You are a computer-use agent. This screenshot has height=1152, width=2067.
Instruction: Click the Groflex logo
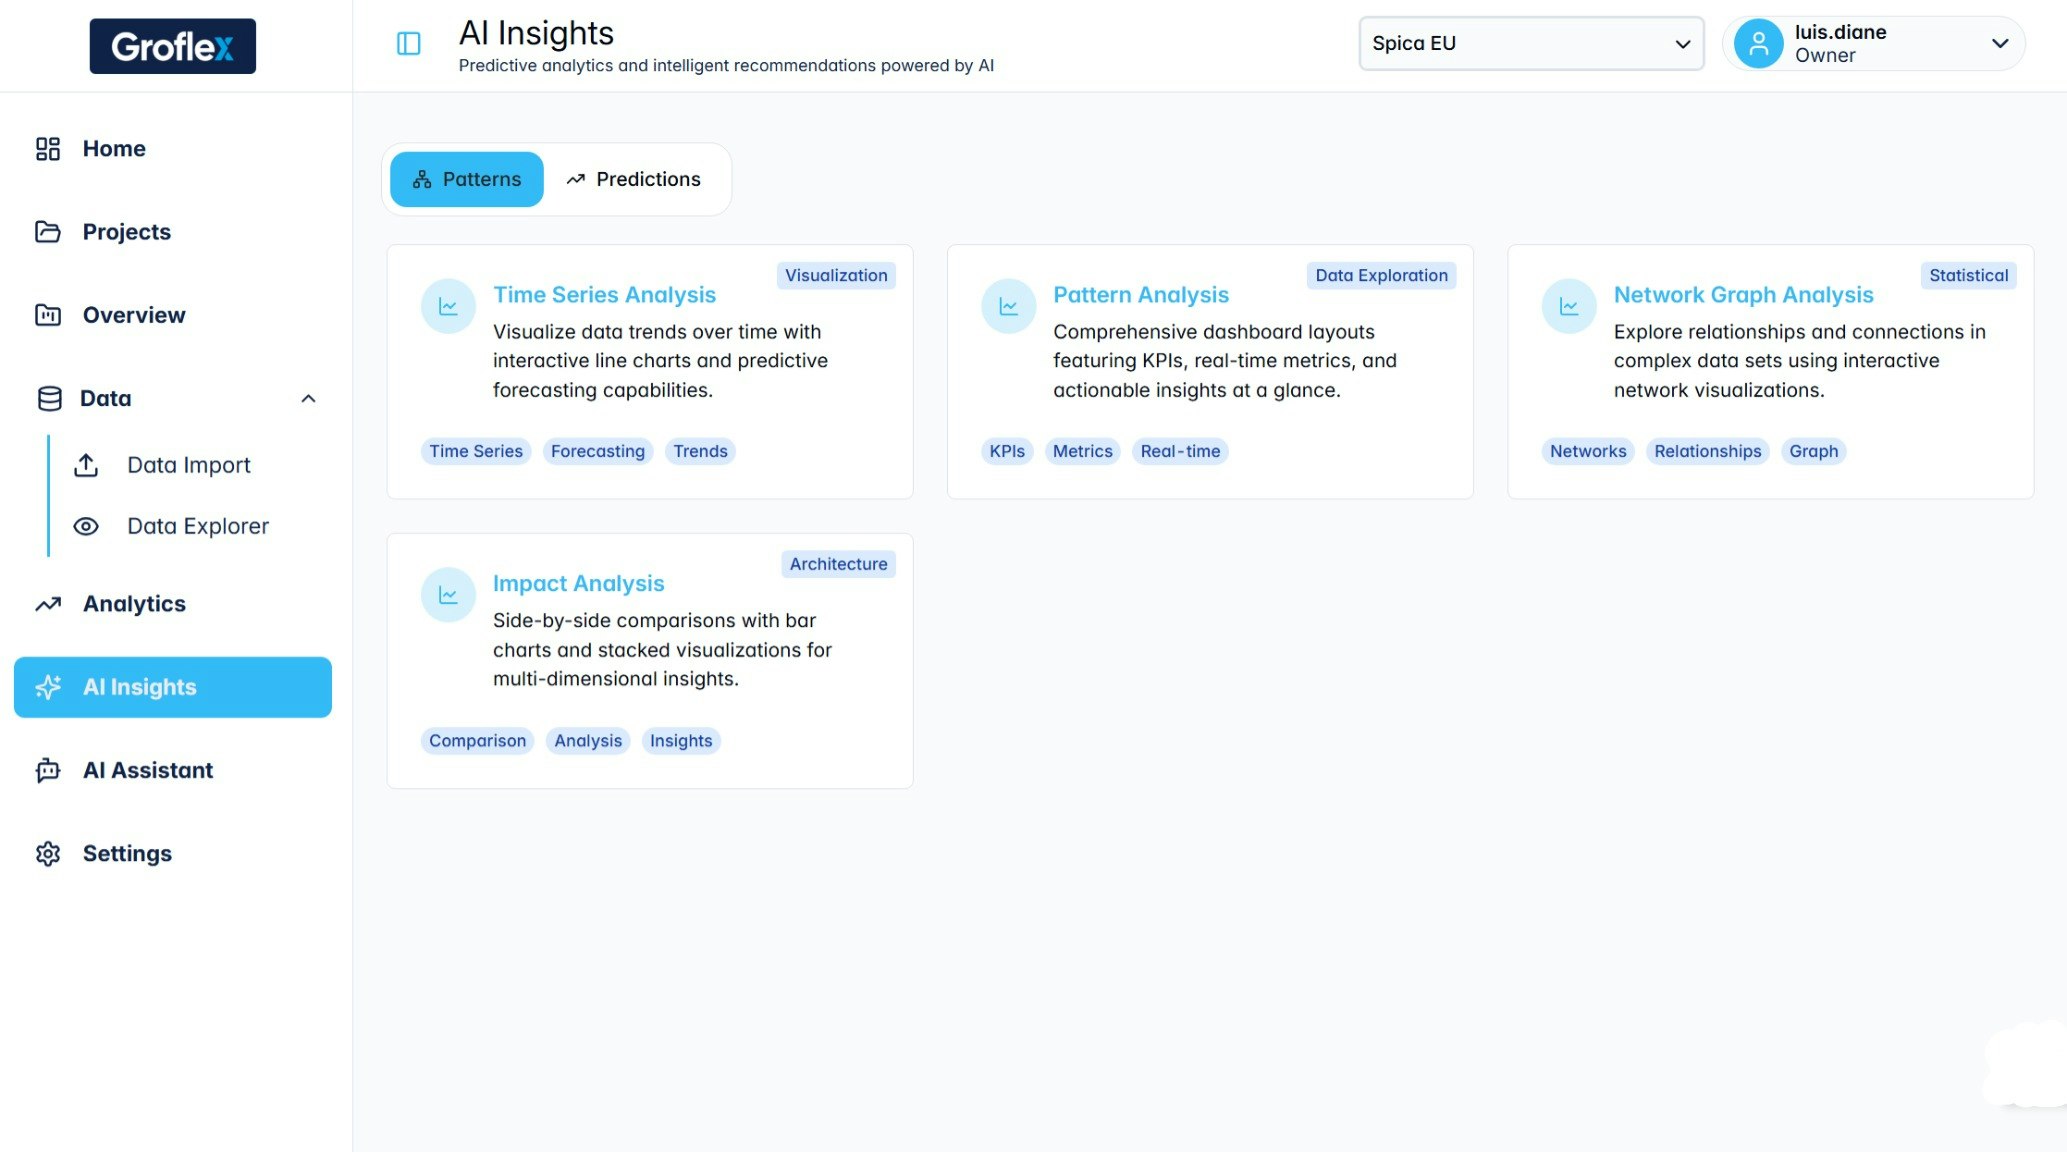coord(171,45)
